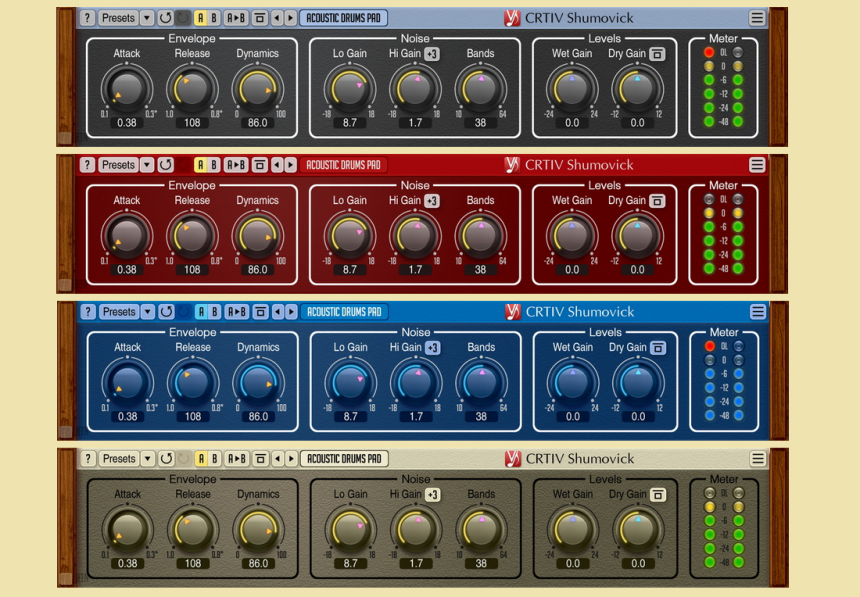Open the hamburger menu in the beige panel
Screen dimensions: 860x597
tap(757, 459)
